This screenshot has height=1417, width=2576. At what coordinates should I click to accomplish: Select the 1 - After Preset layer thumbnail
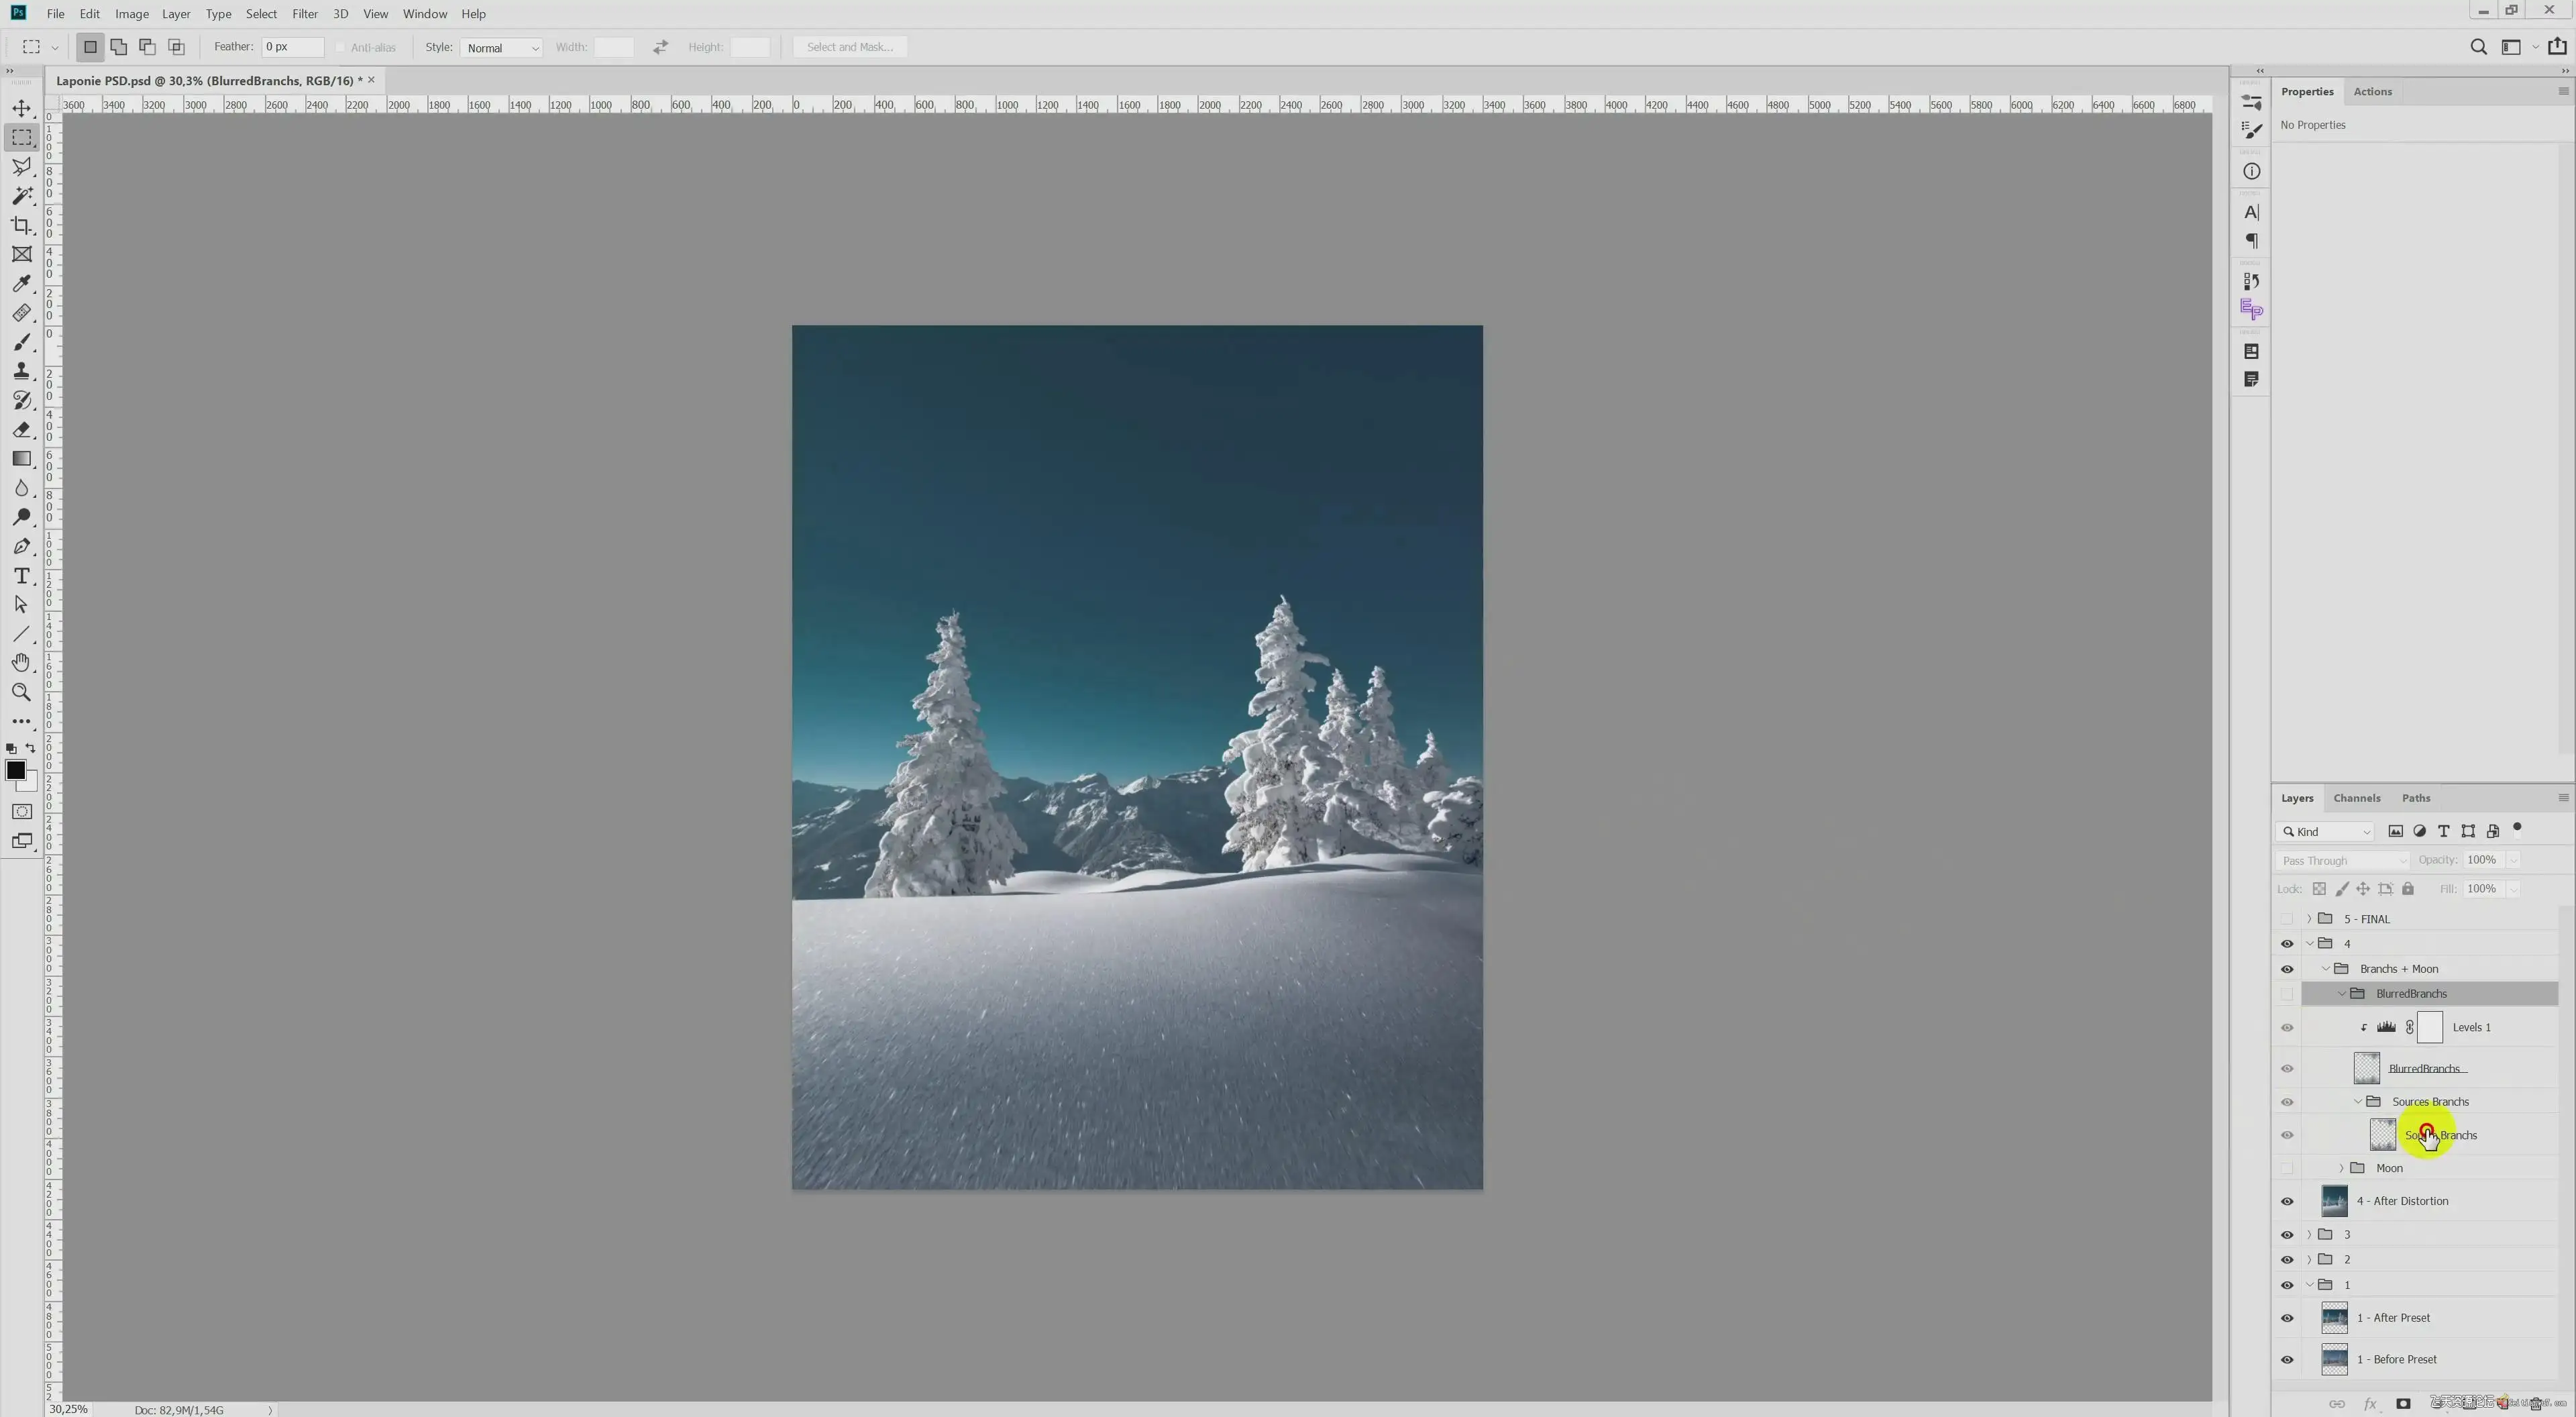pos(2334,1318)
